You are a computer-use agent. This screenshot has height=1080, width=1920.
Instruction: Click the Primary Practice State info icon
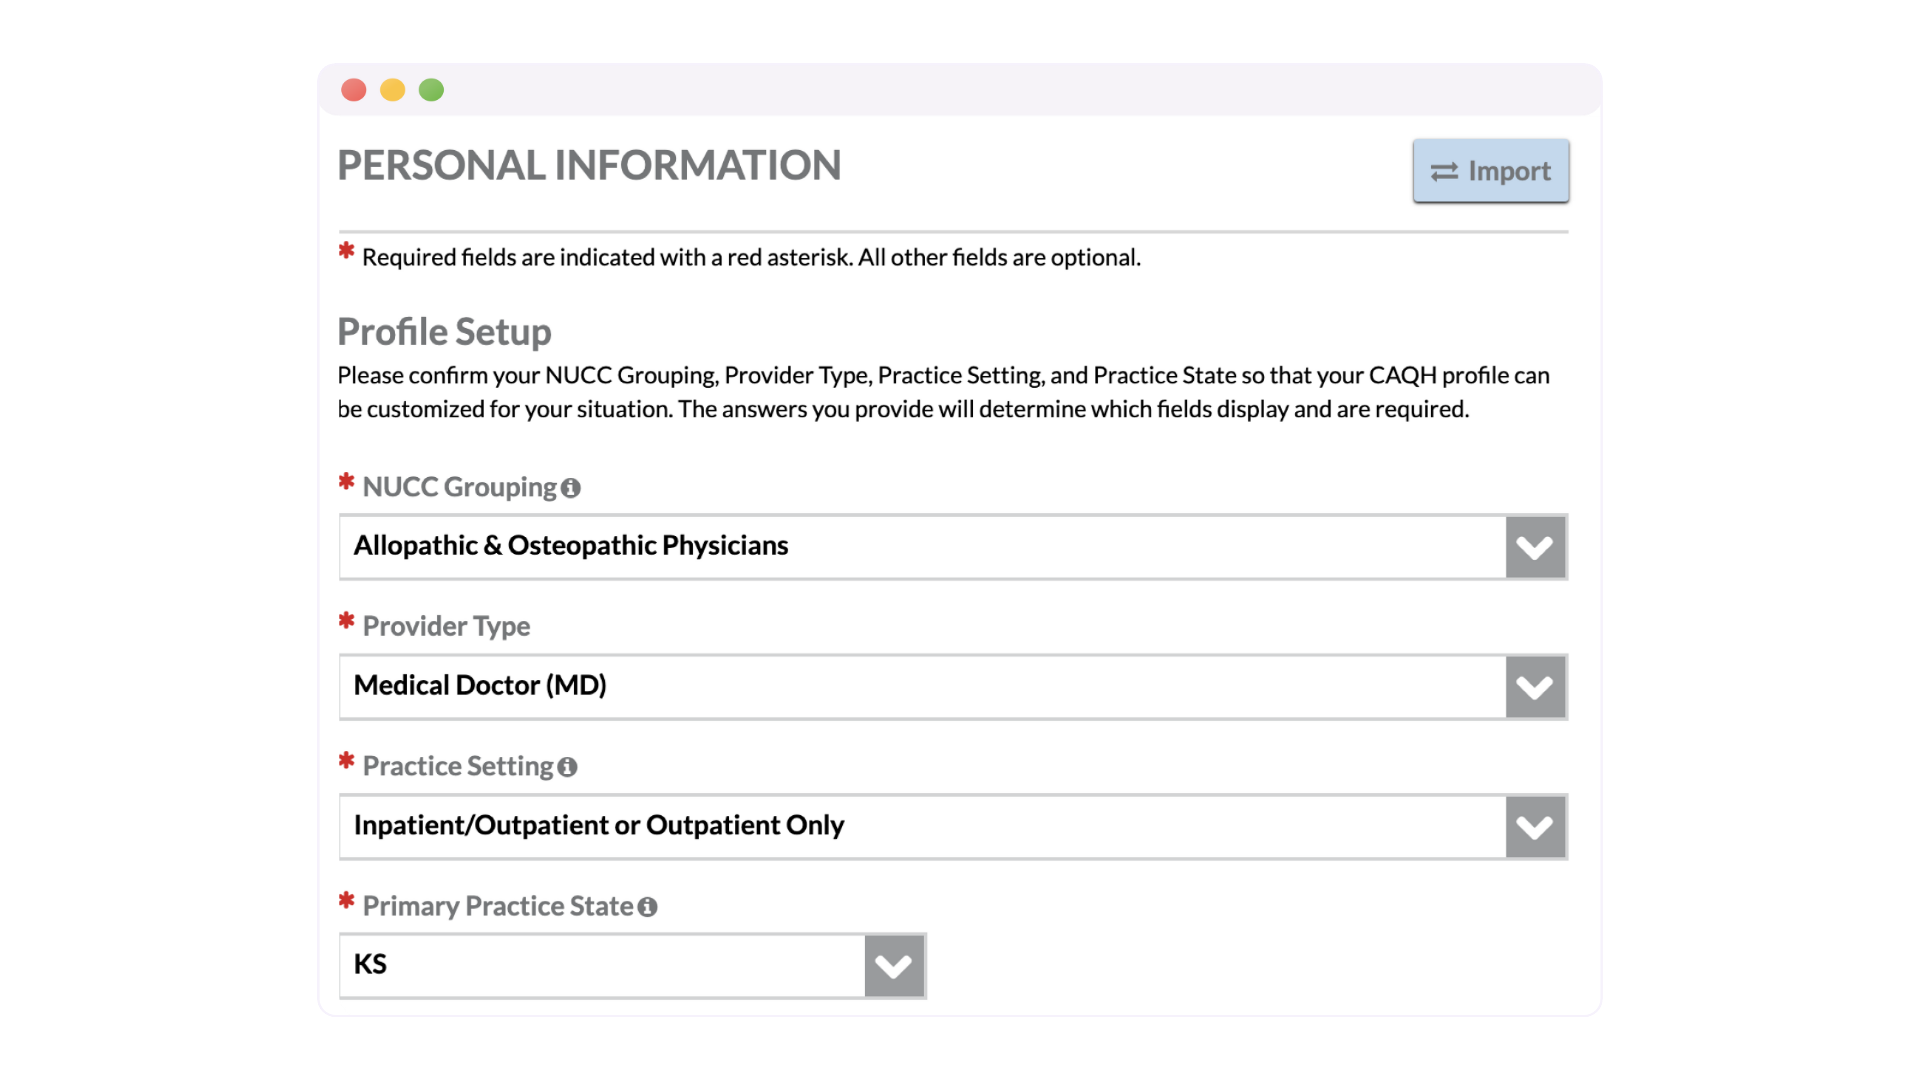[647, 907]
